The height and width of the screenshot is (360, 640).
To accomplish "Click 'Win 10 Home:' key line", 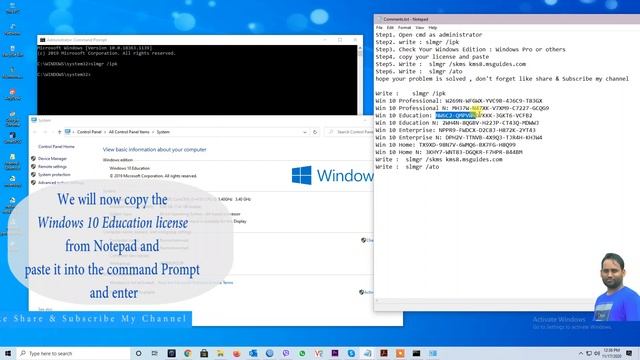I will (445, 145).
